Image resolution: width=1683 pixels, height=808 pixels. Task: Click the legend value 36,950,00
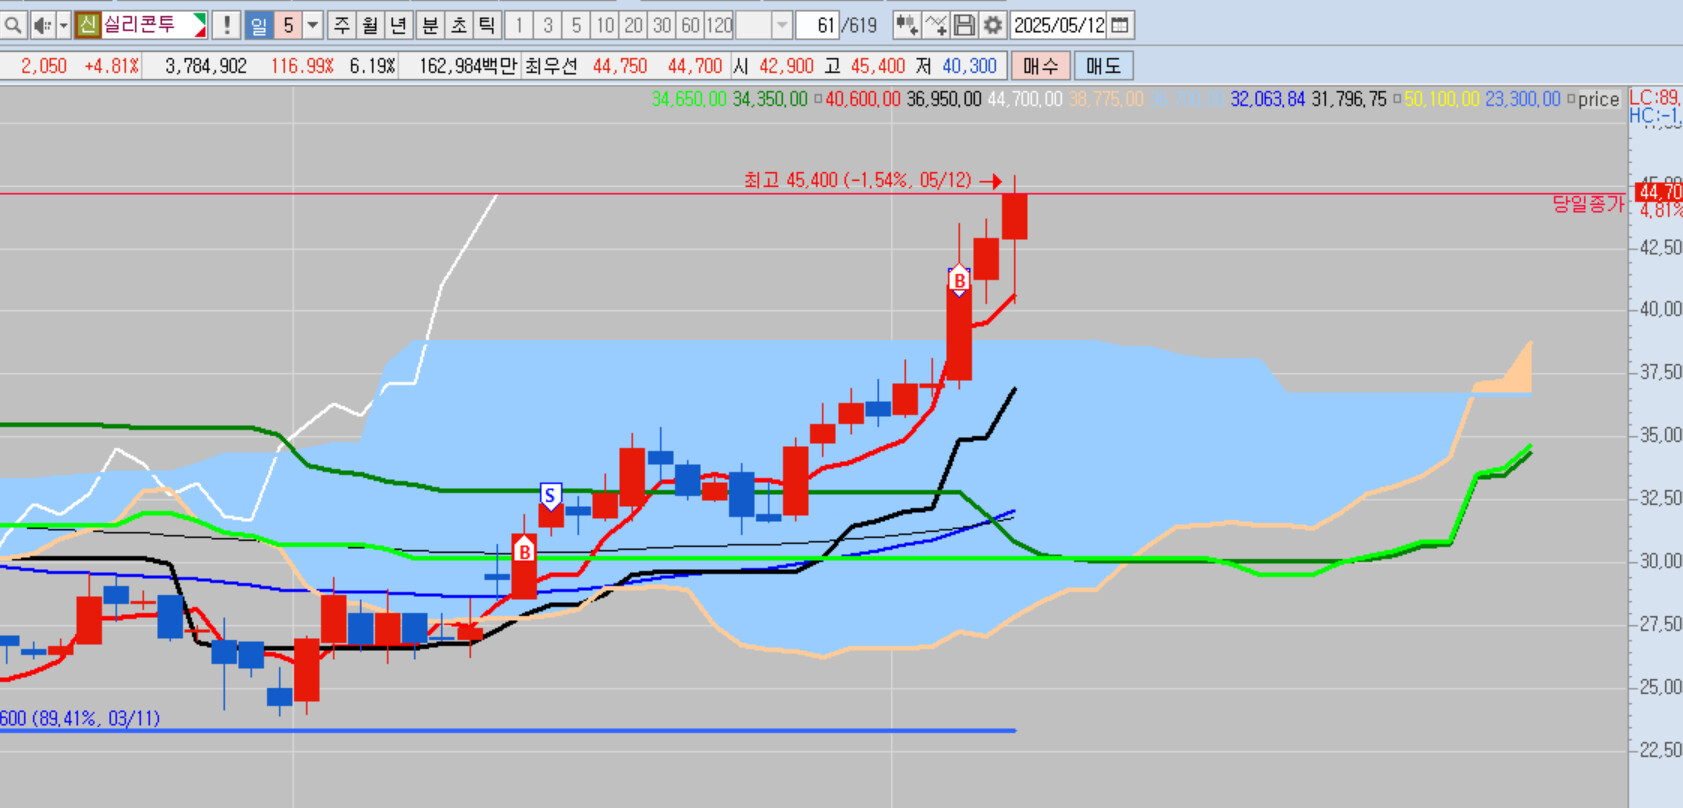coord(944,99)
